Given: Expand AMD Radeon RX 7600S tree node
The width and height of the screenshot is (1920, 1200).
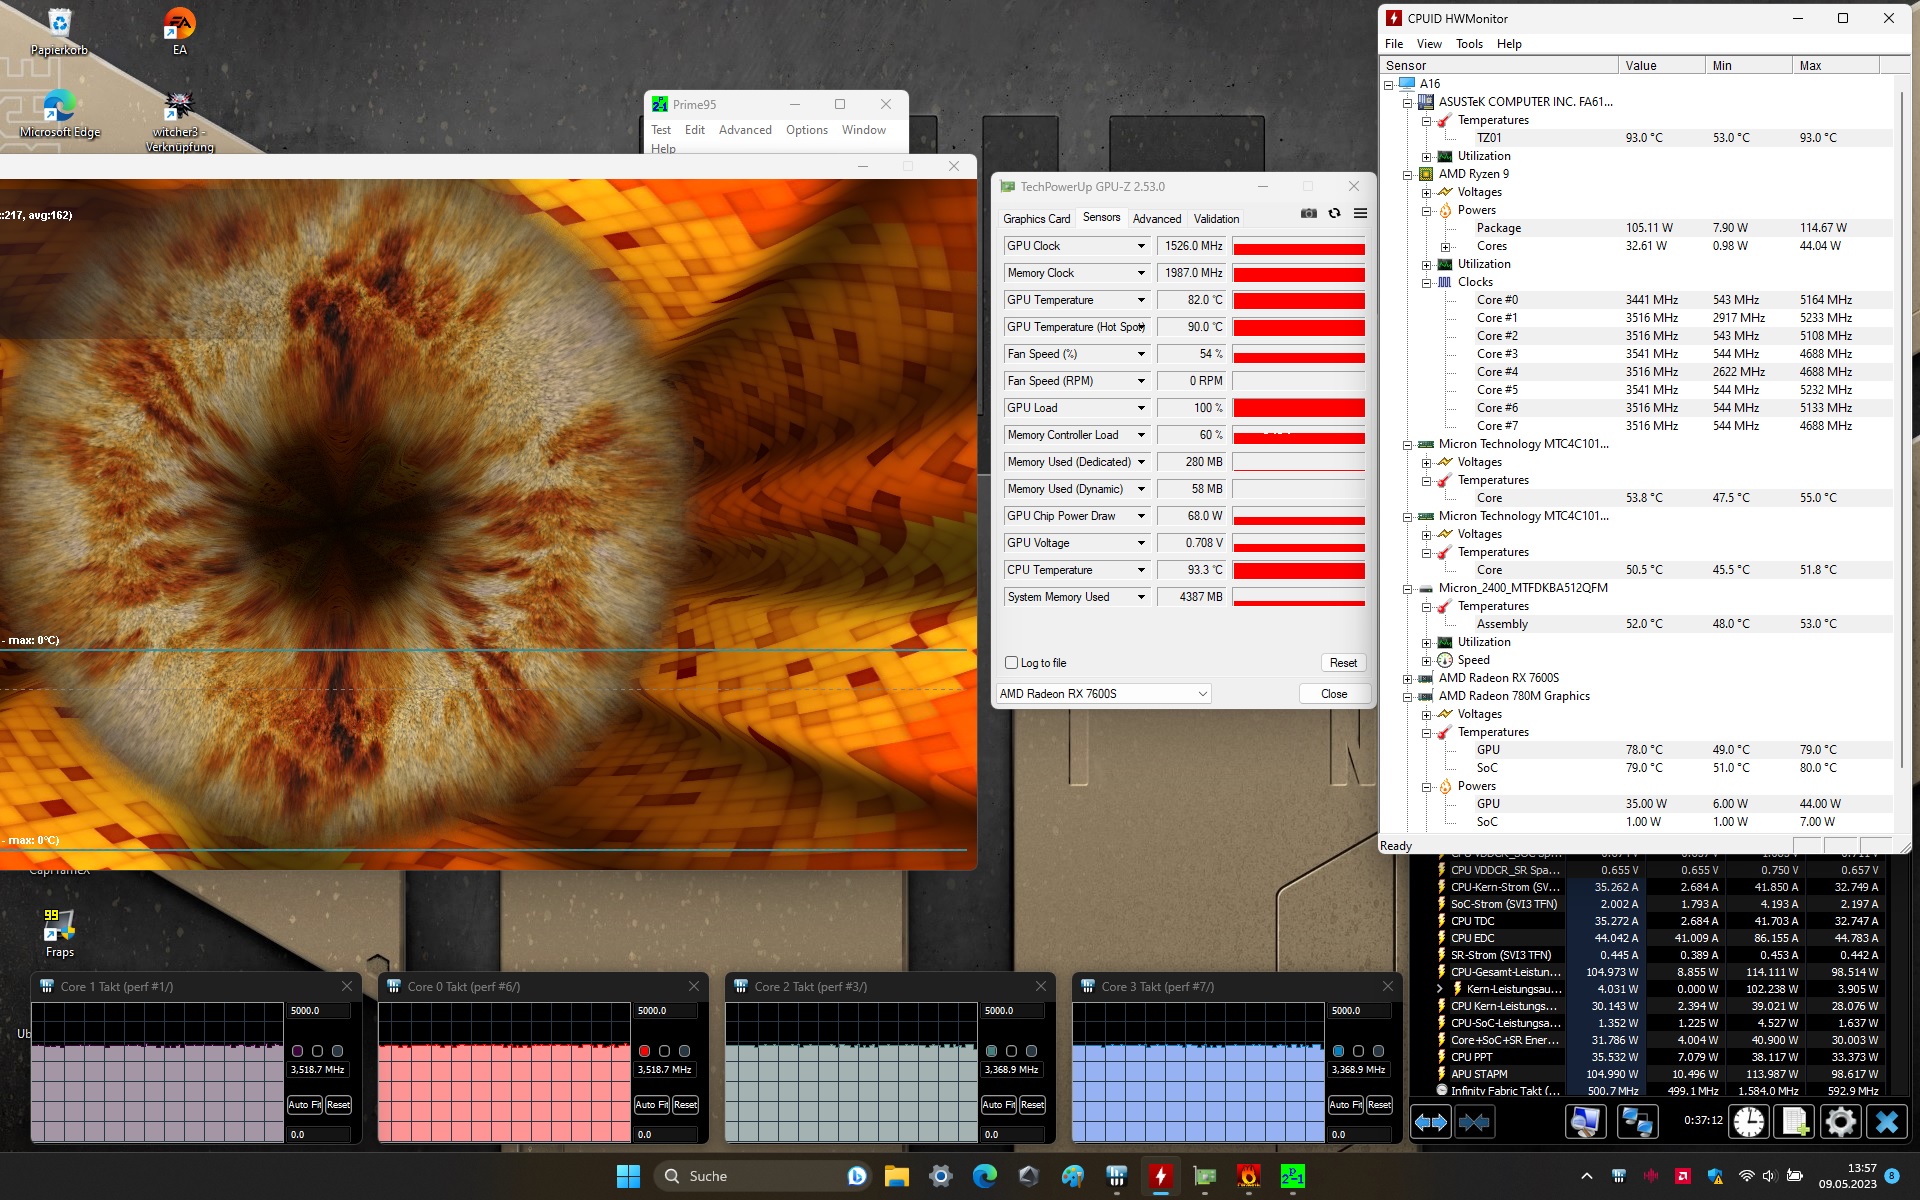Looking at the screenshot, I should [x=1408, y=679].
